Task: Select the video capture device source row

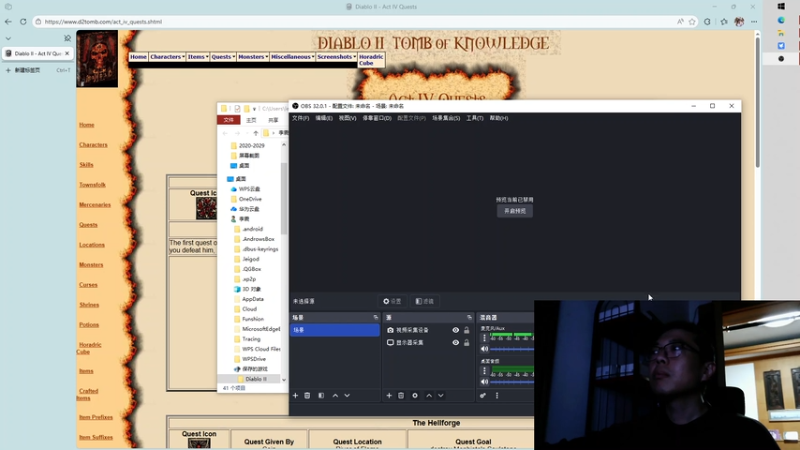Action: tap(428, 330)
